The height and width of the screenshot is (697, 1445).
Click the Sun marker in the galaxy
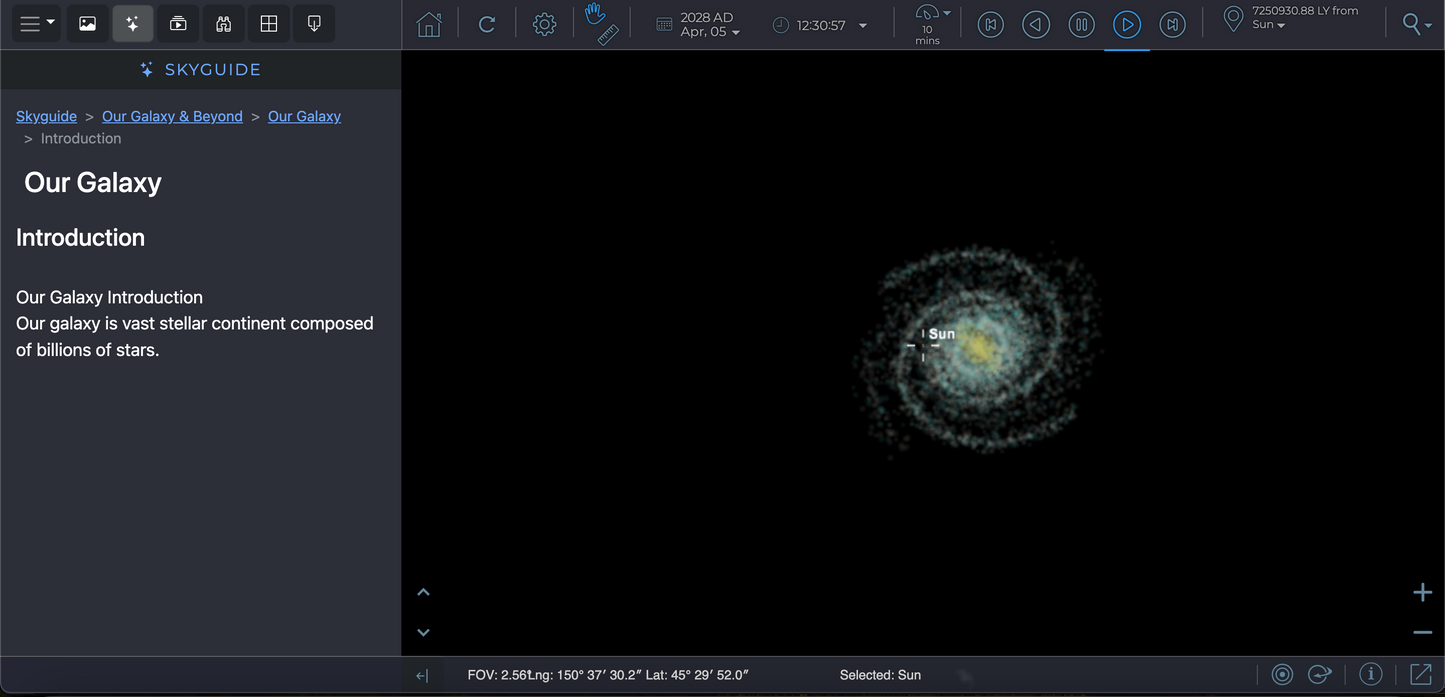(923, 346)
